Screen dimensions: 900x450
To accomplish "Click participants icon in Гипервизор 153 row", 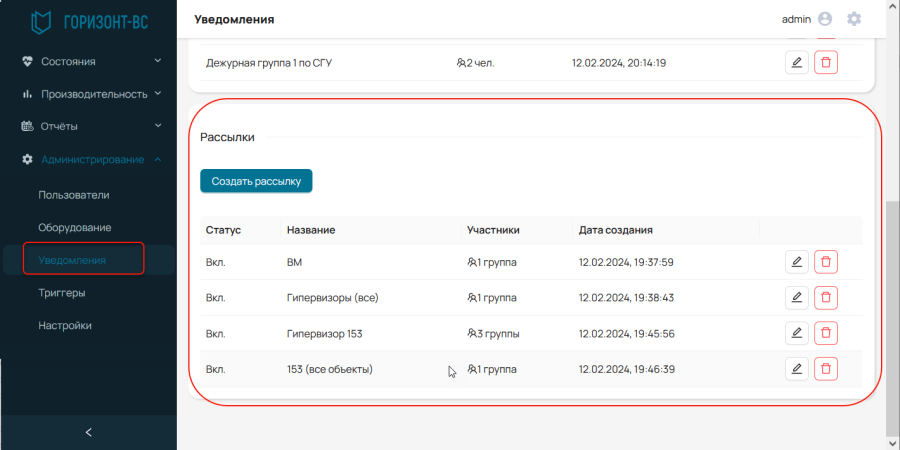I will tap(472, 333).
